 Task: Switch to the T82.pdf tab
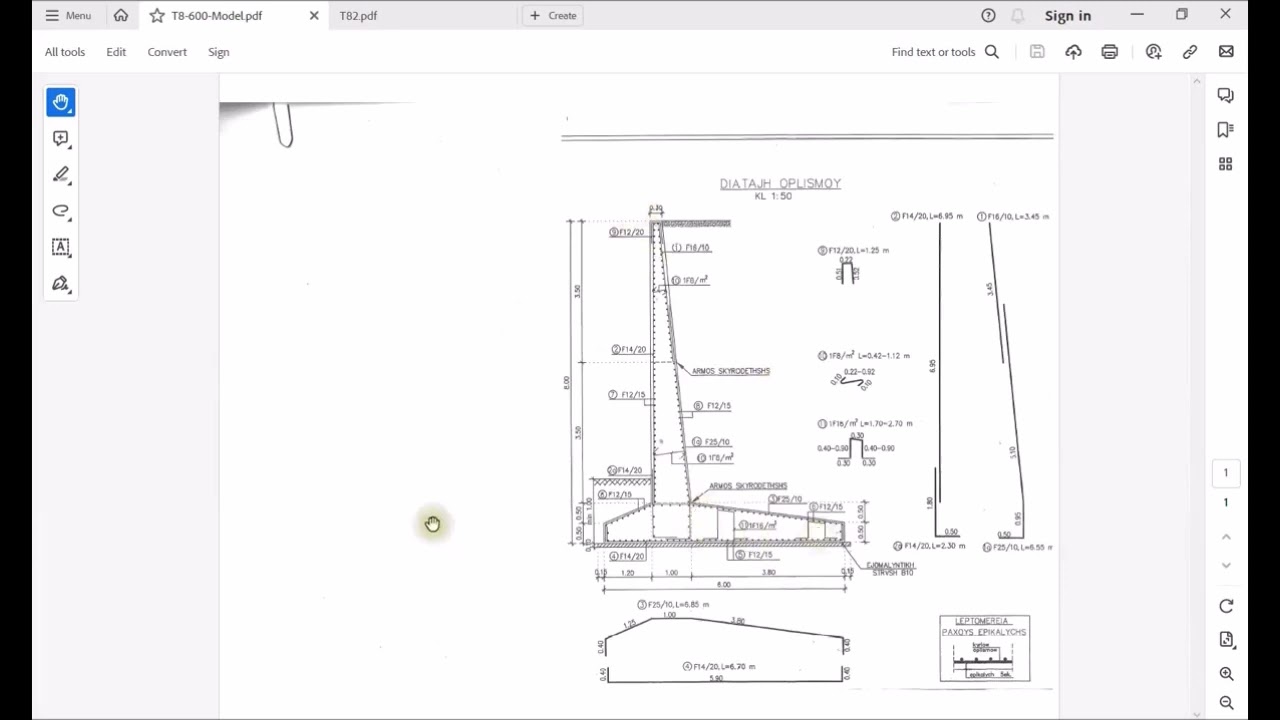358,15
